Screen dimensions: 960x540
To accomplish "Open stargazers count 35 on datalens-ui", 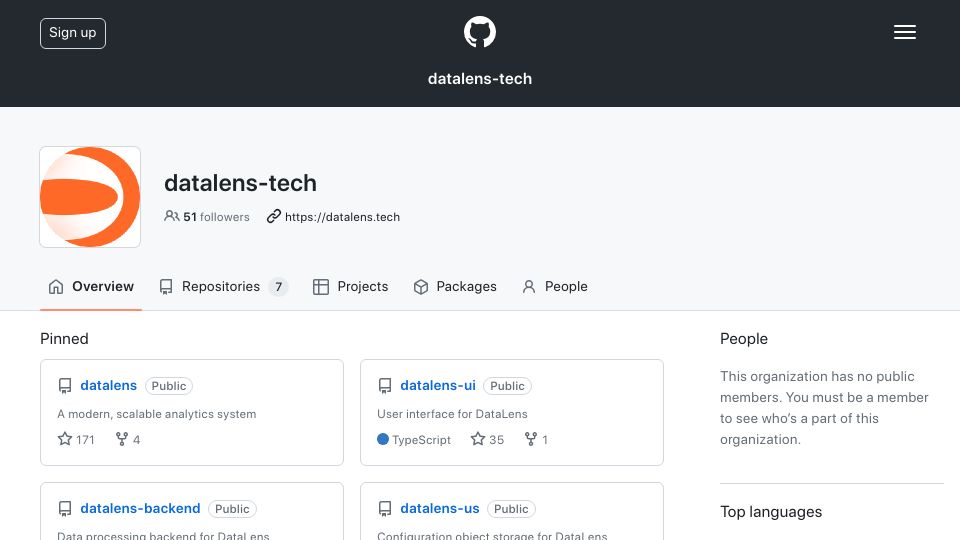I will pos(487,439).
